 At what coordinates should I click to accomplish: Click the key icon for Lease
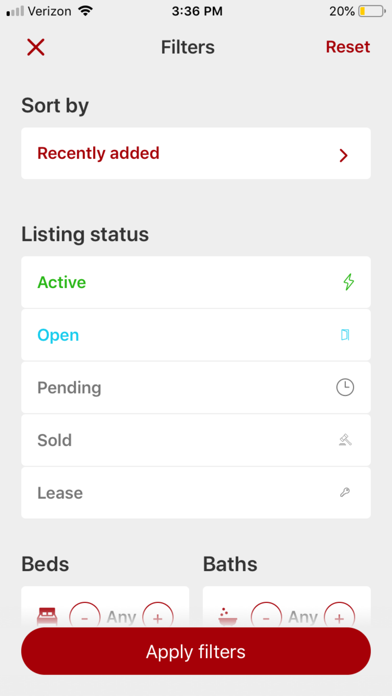pos(345,492)
